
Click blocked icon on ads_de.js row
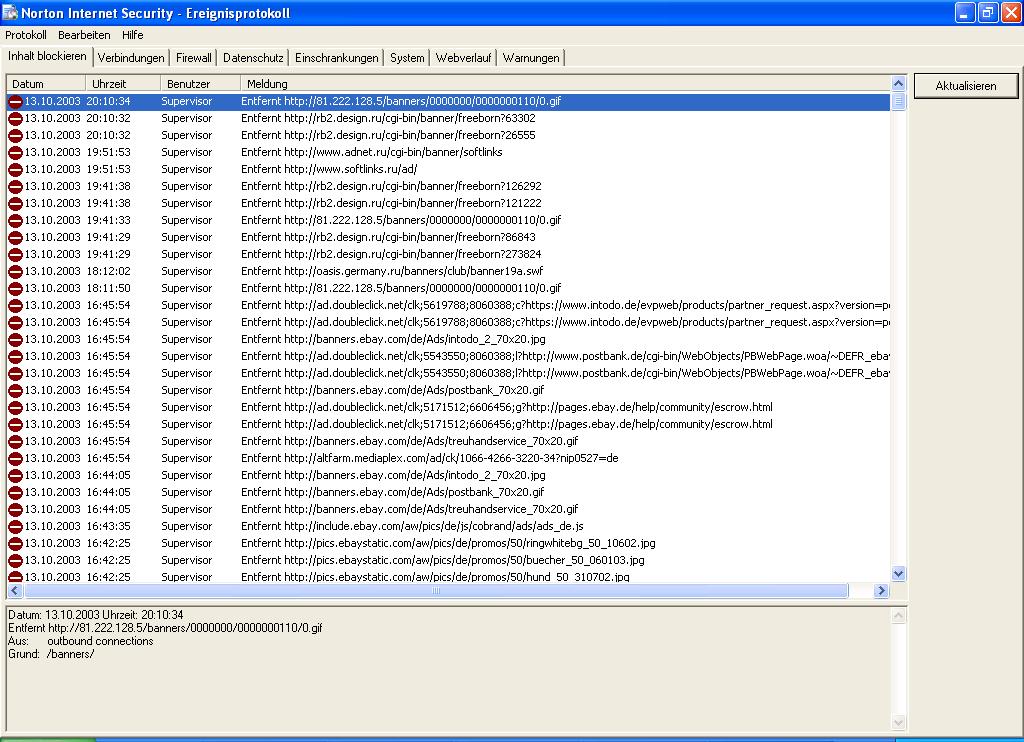(x=15, y=526)
